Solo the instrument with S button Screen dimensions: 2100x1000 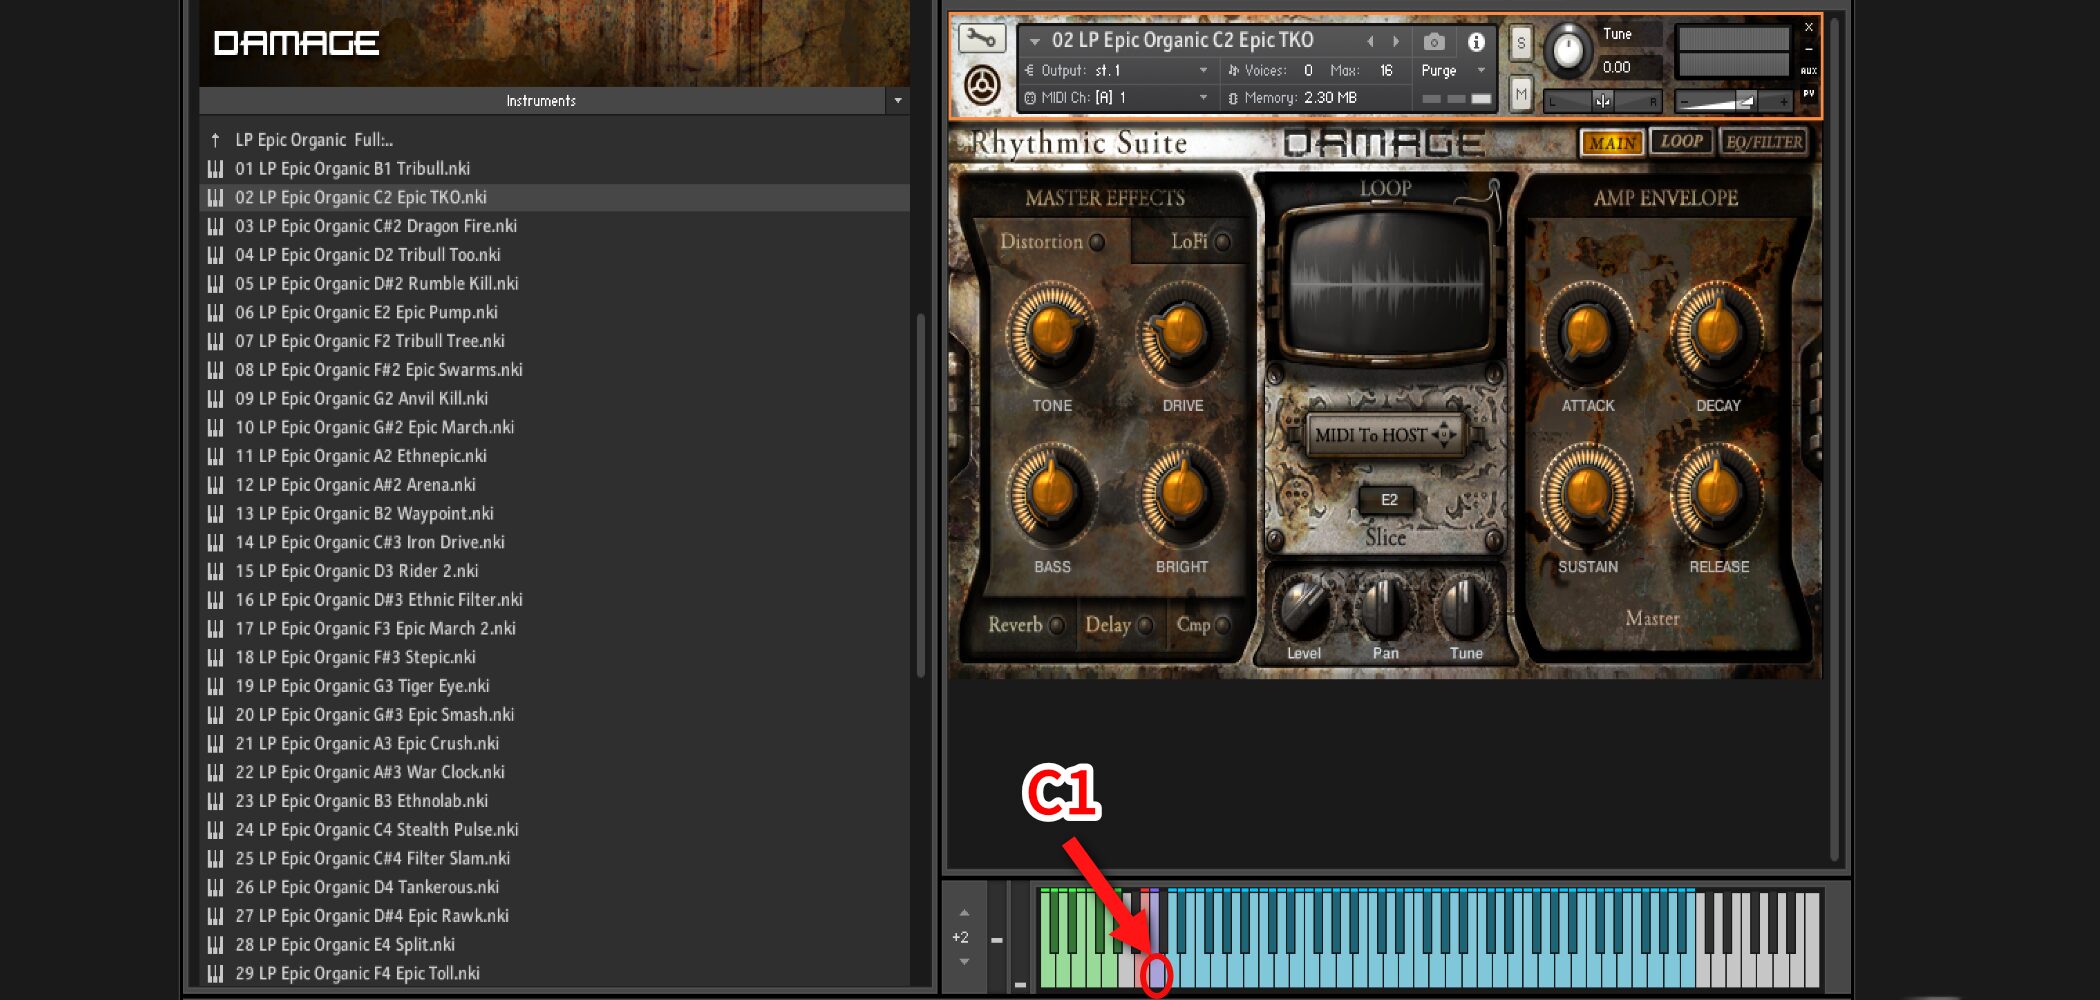click(x=1521, y=43)
